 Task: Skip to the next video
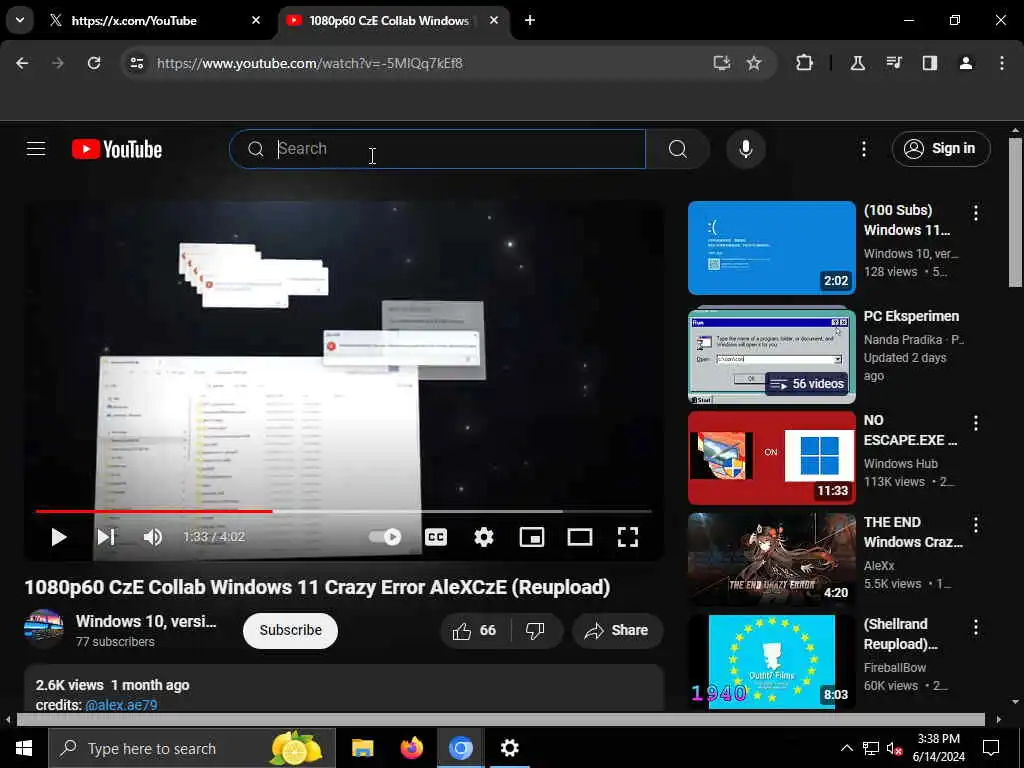[x=106, y=537]
